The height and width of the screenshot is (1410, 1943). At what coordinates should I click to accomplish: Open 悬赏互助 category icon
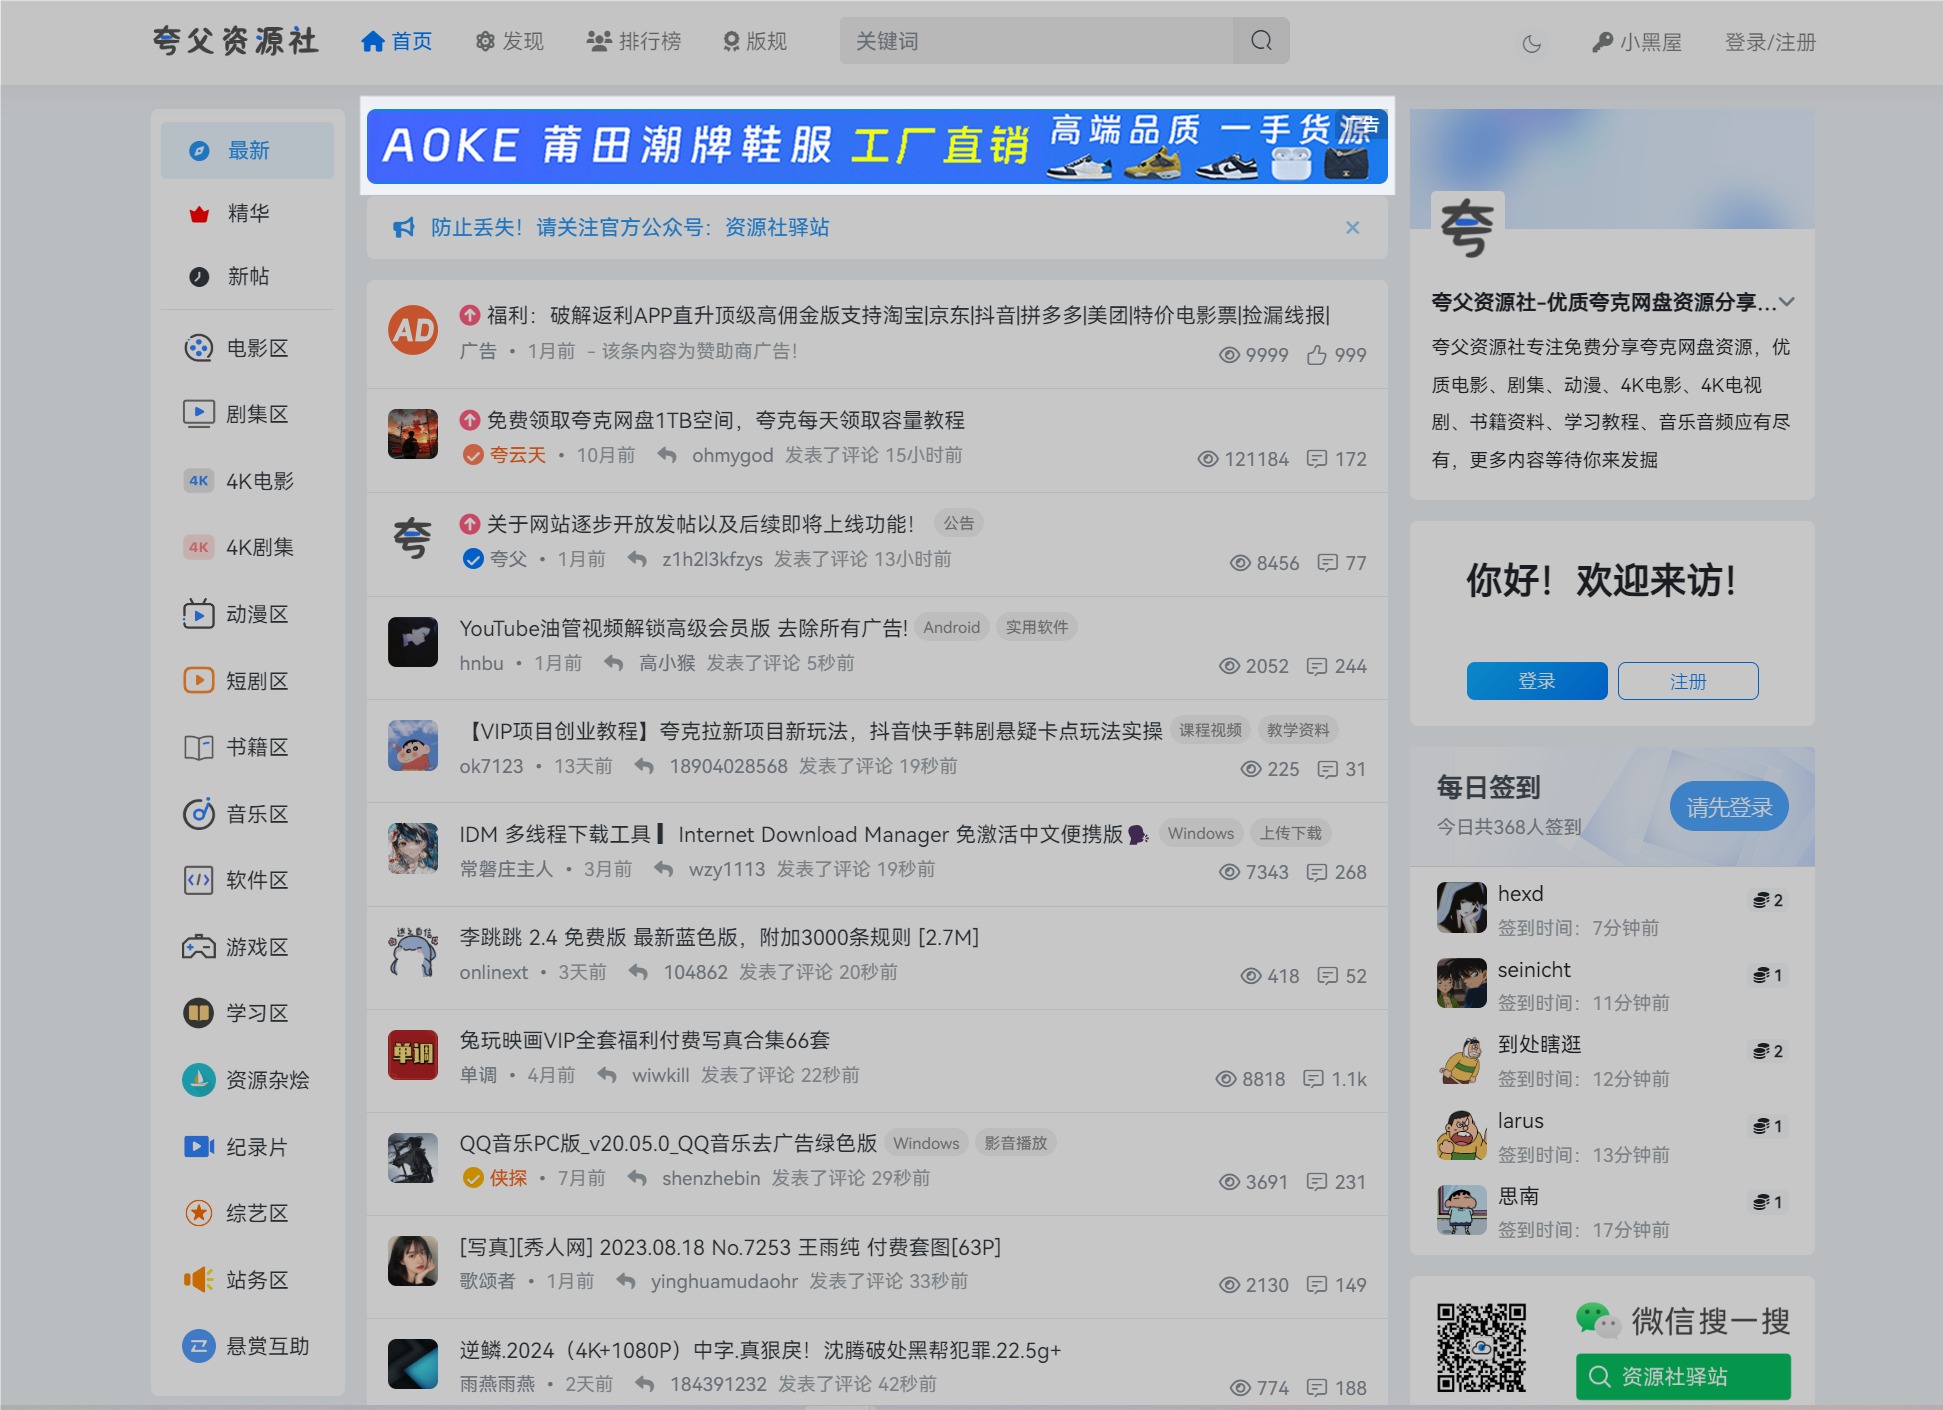pyautogui.click(x=198, y=1346)
